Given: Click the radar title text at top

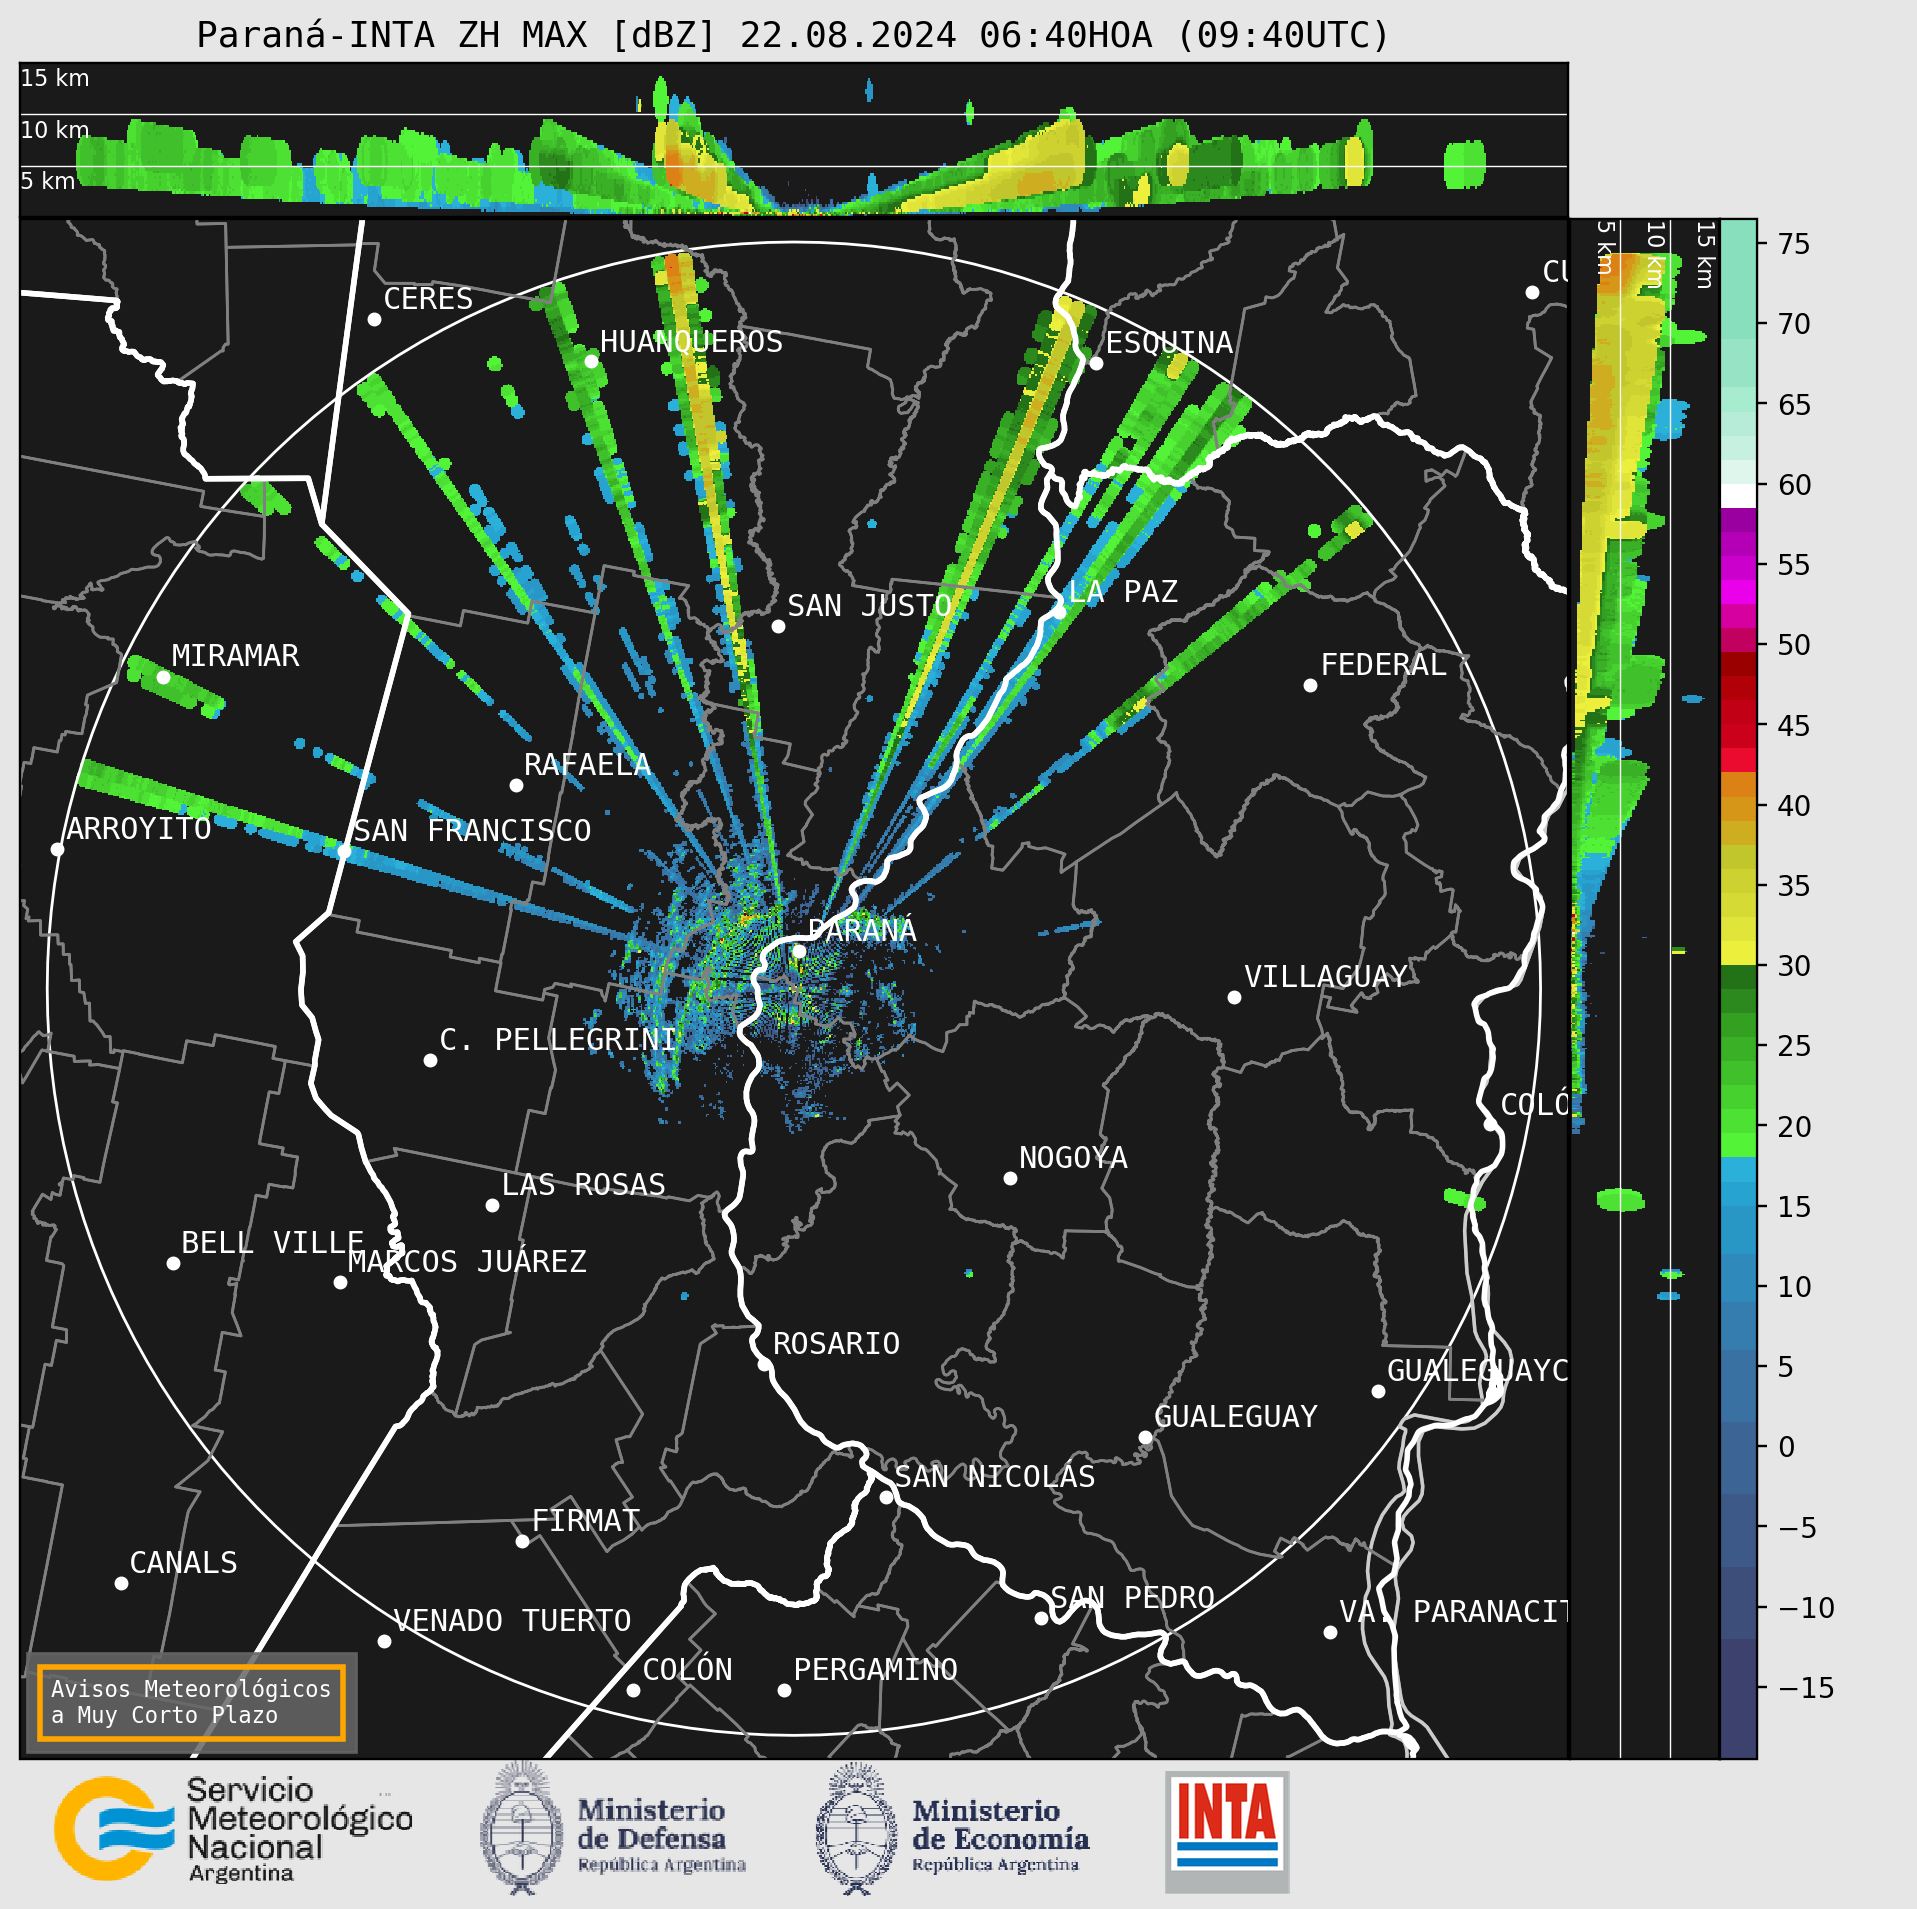Looking at the screenshot, I should [x=793, y=35].
